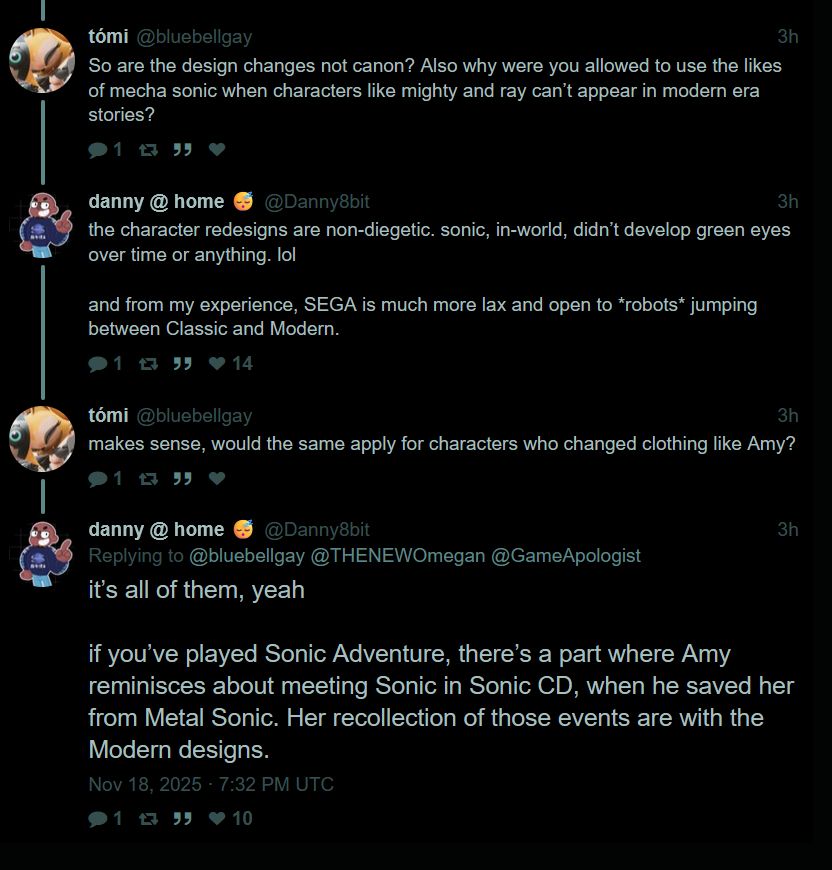Repost tómi's post about mecha sonic
This screenshot has height=870, width=832.
[148, 150]
